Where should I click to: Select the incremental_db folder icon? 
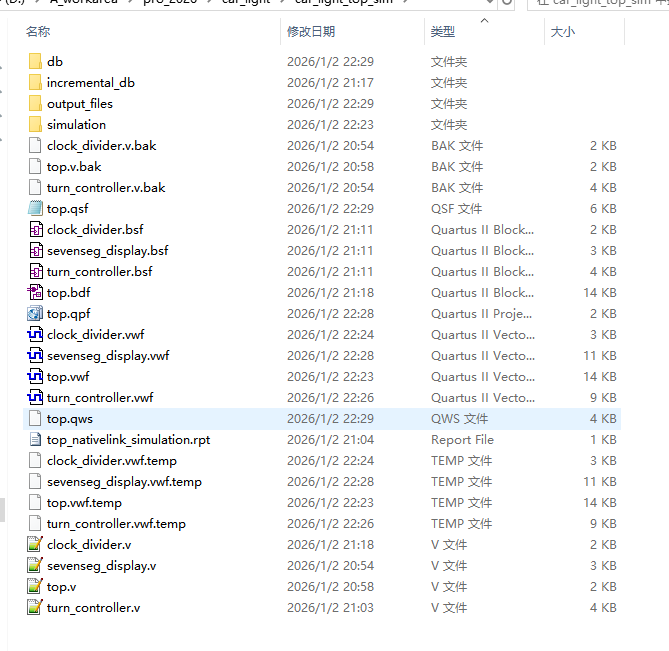[x=35, y=82]
